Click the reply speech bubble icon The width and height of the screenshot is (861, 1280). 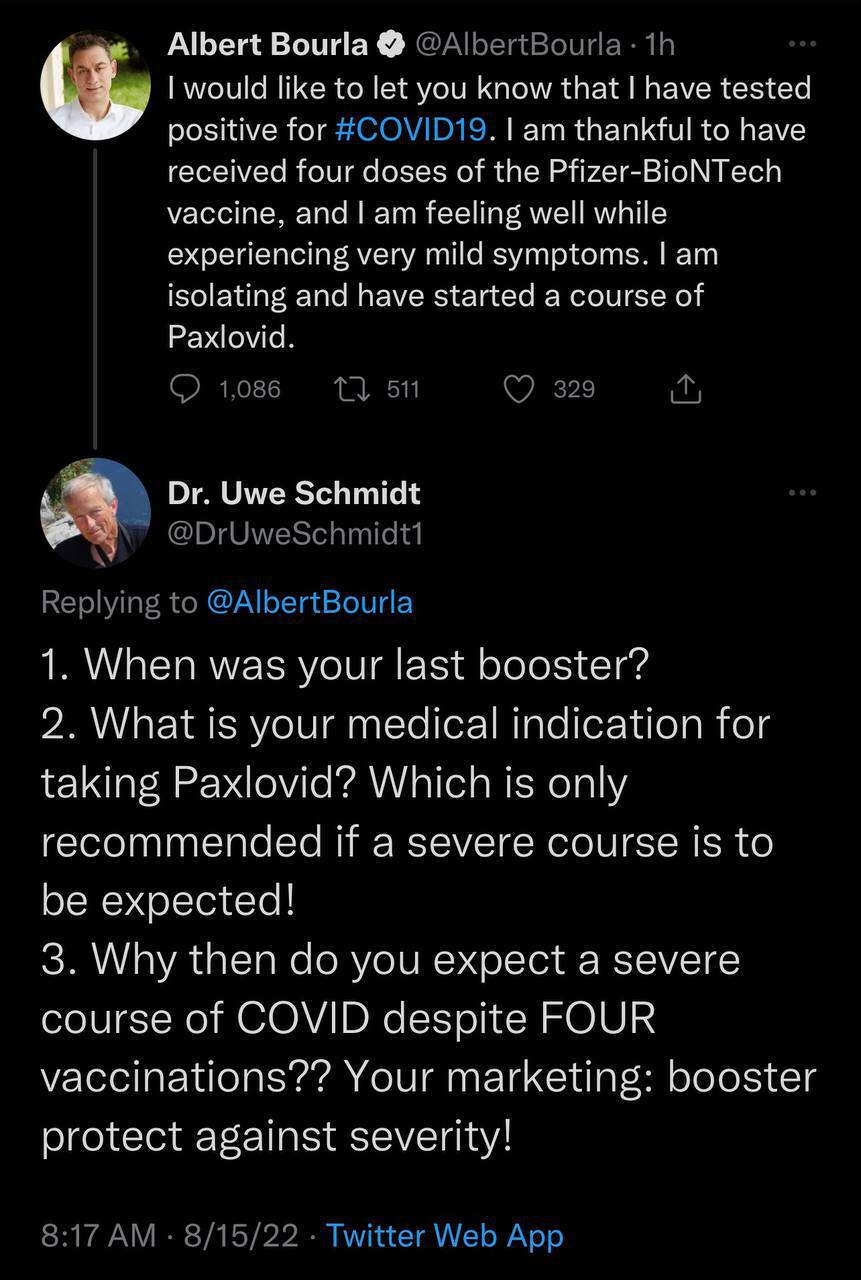(186, 389)
